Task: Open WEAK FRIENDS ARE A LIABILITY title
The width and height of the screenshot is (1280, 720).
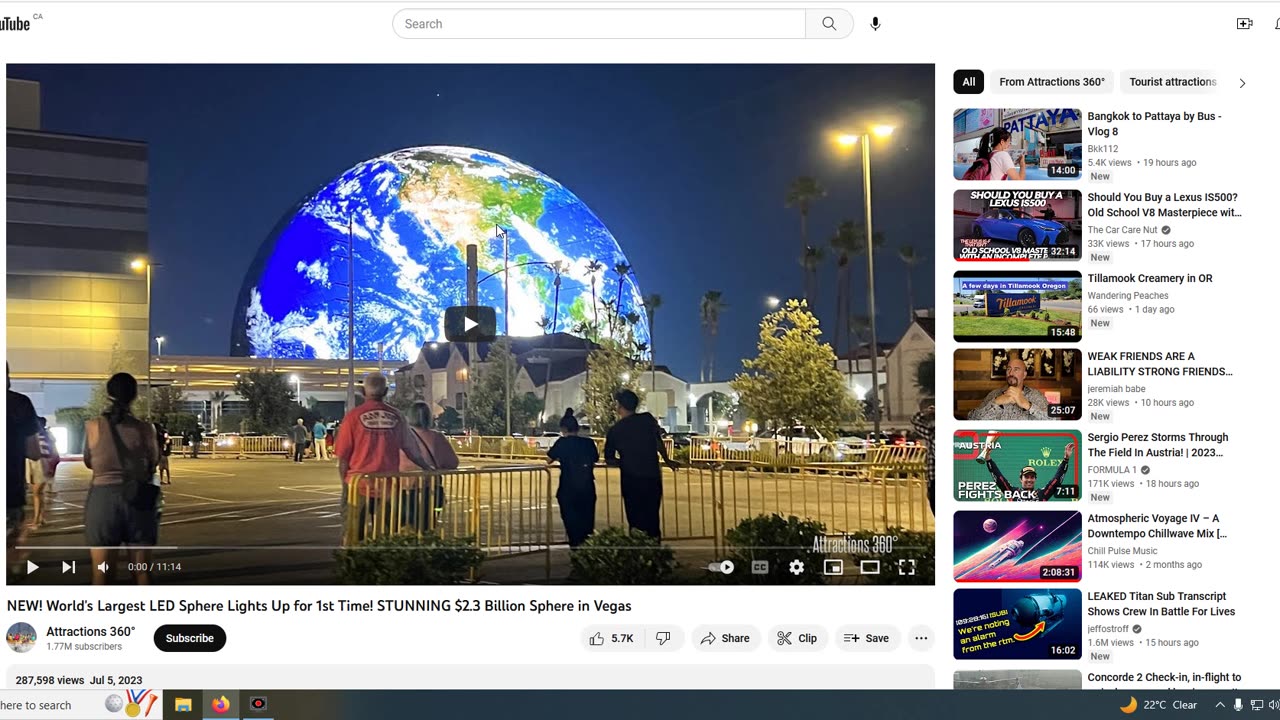Action: click(1160, 364)
